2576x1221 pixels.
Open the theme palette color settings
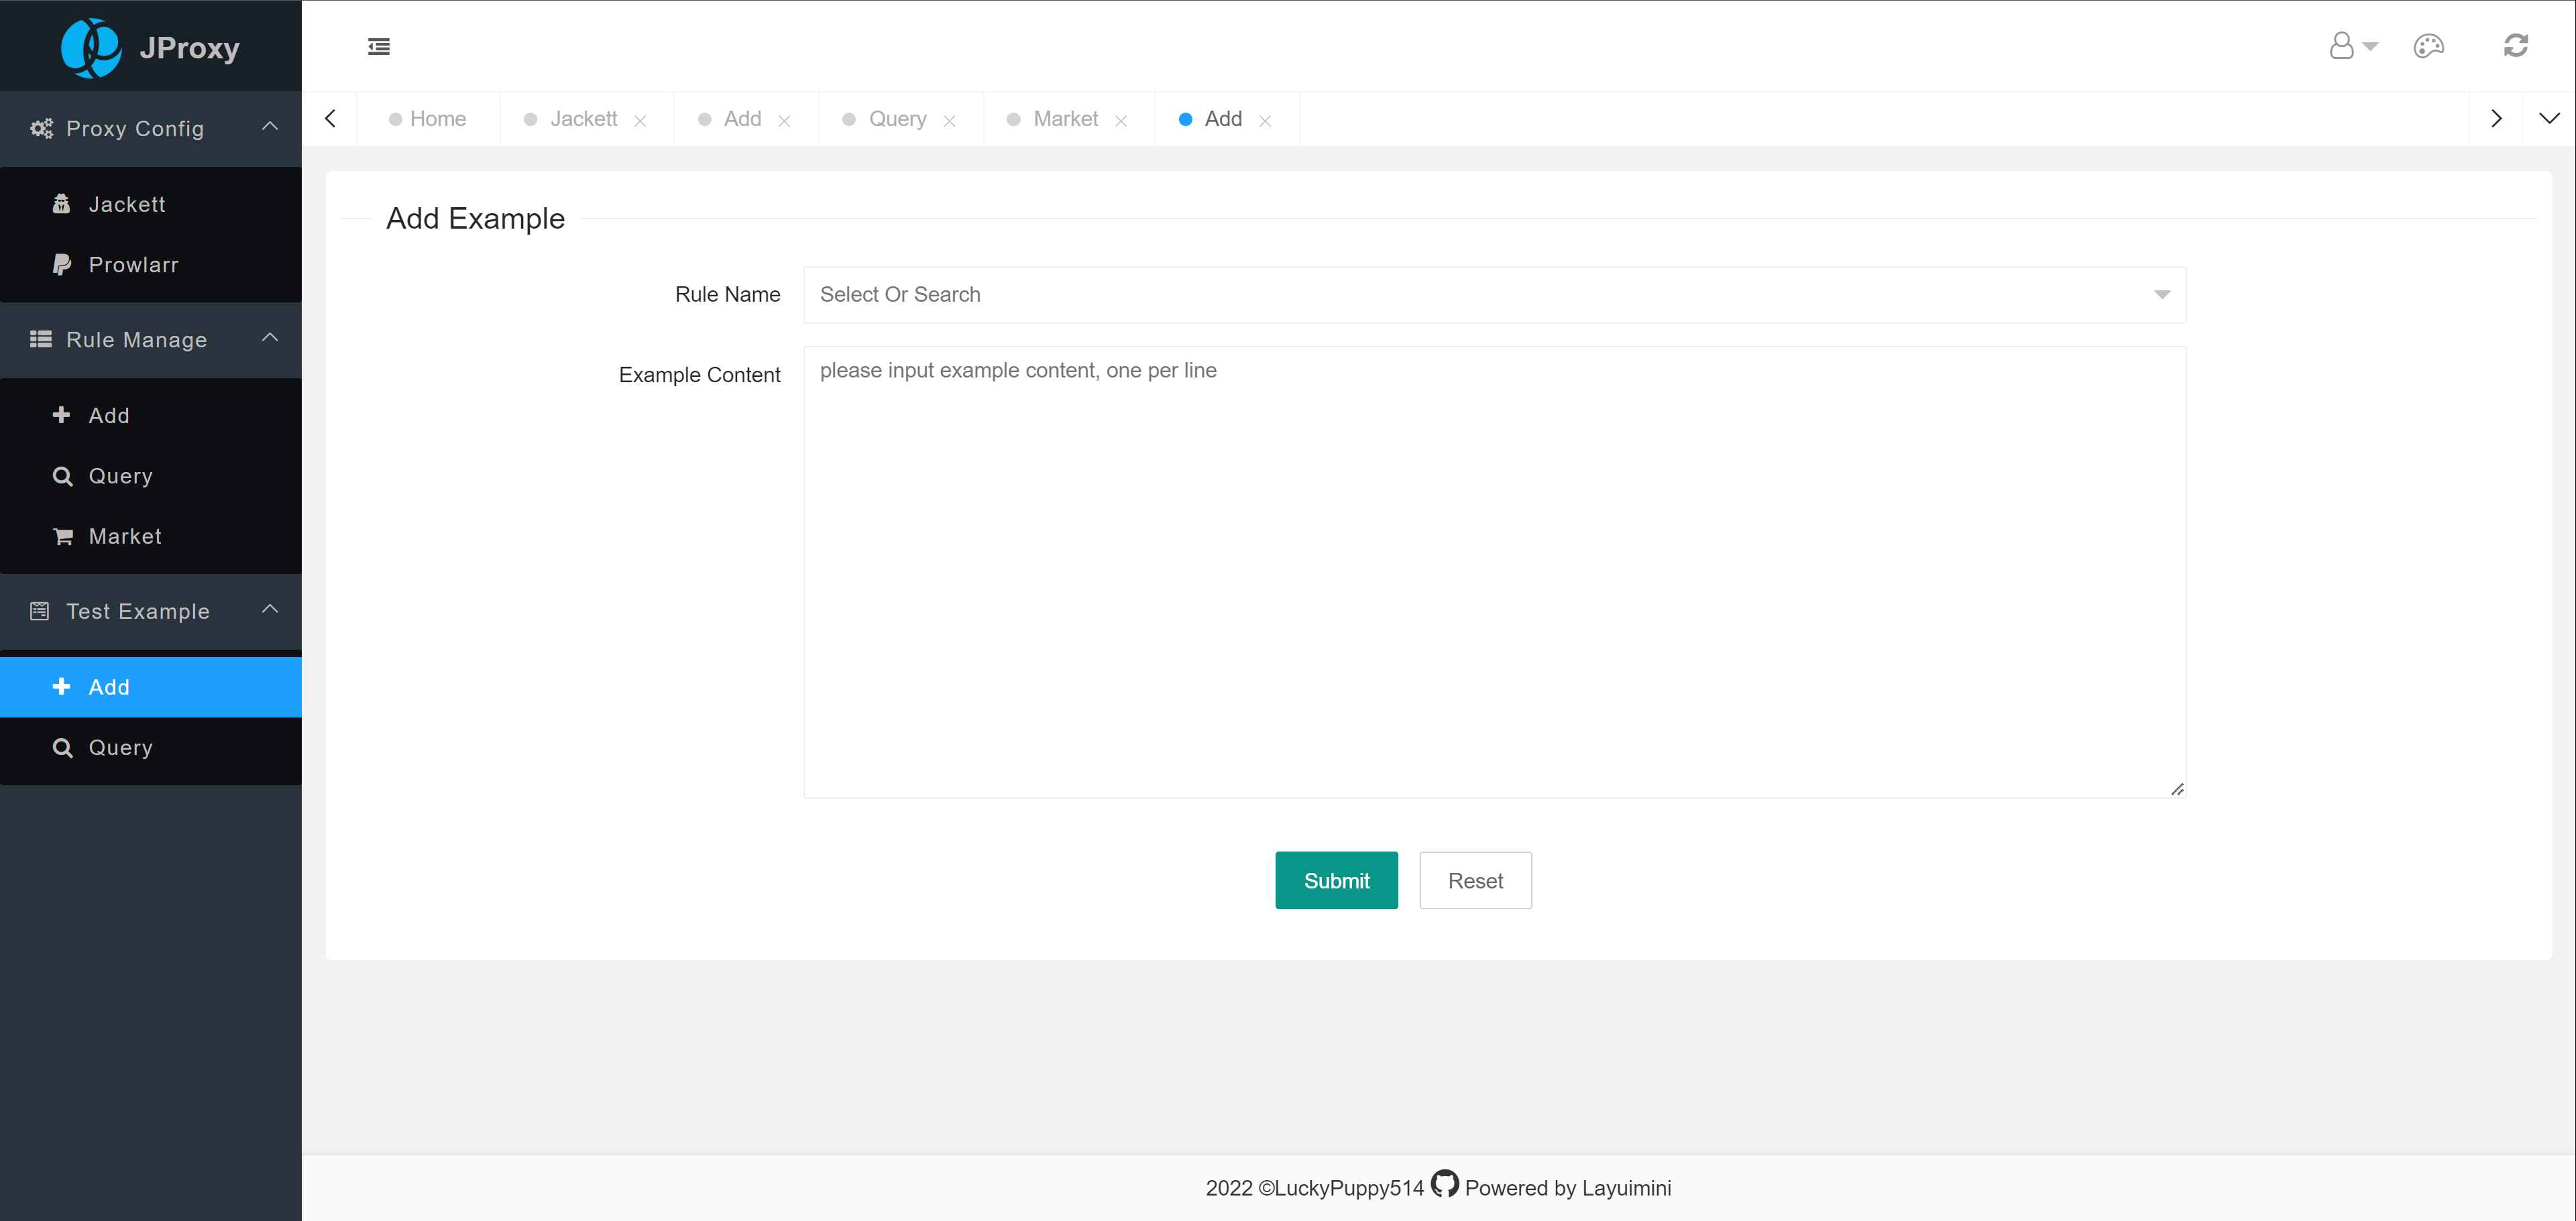point(2428,47)
